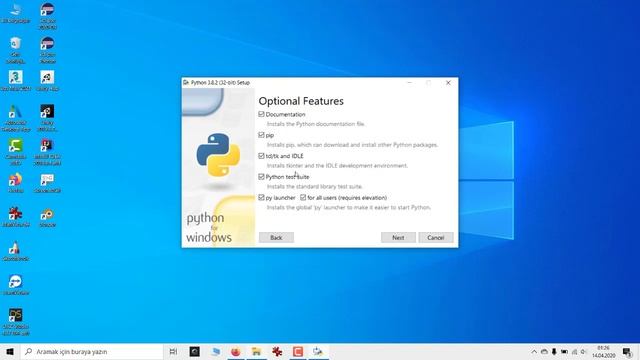
Task: Select the Eclipse shortcut beside Recycle Bin
Action: 47,50
